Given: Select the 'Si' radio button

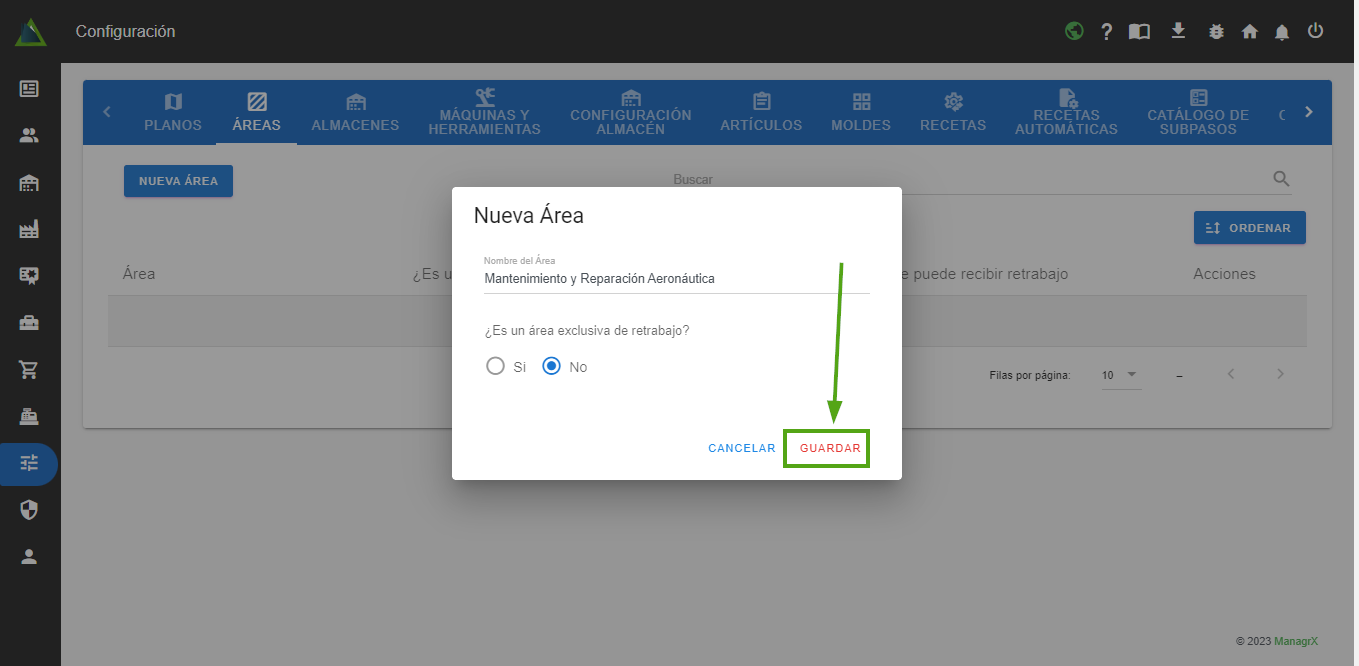Looking at the screenshot, I should coord(495,366).
